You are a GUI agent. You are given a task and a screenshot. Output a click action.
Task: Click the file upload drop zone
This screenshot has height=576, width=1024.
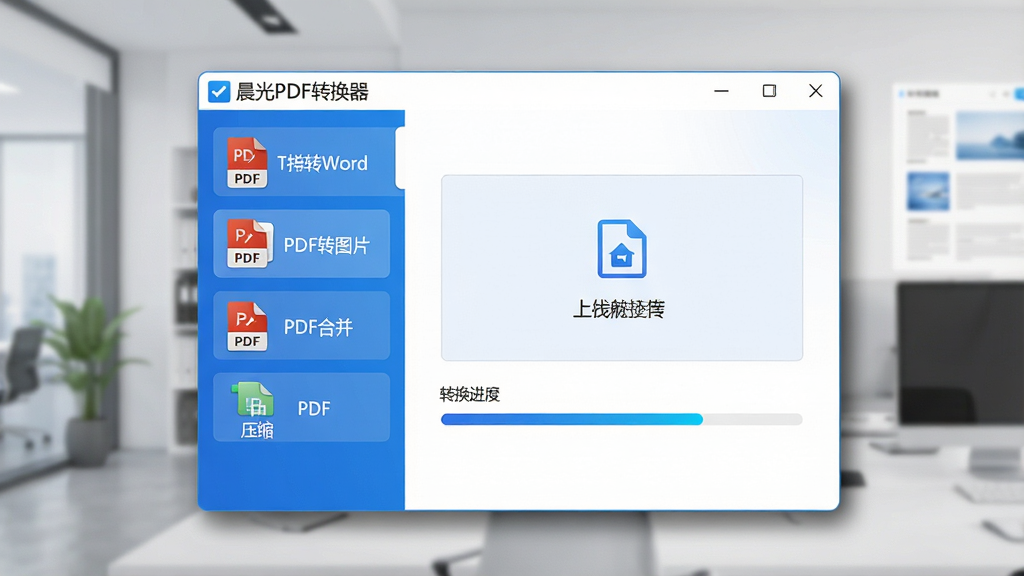[x=622, y=268]
